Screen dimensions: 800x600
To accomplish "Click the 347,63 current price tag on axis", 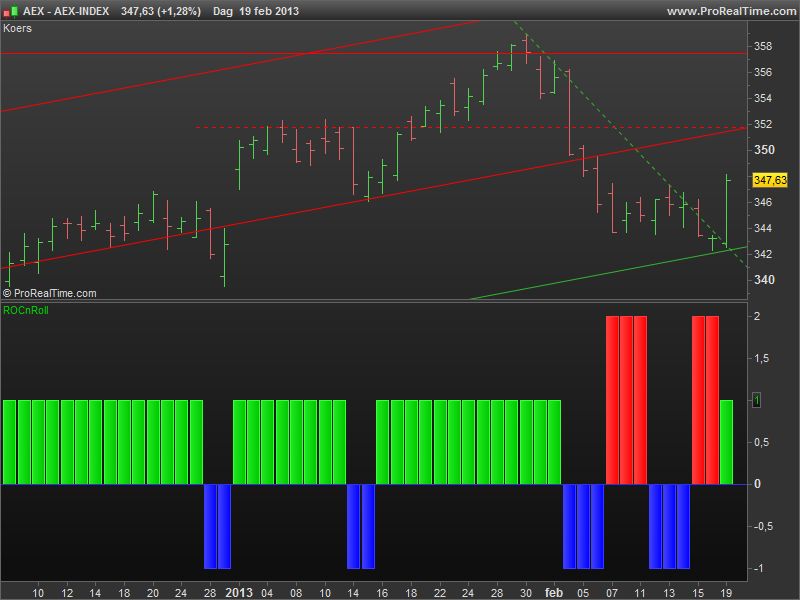I will (x=769, y=180).
